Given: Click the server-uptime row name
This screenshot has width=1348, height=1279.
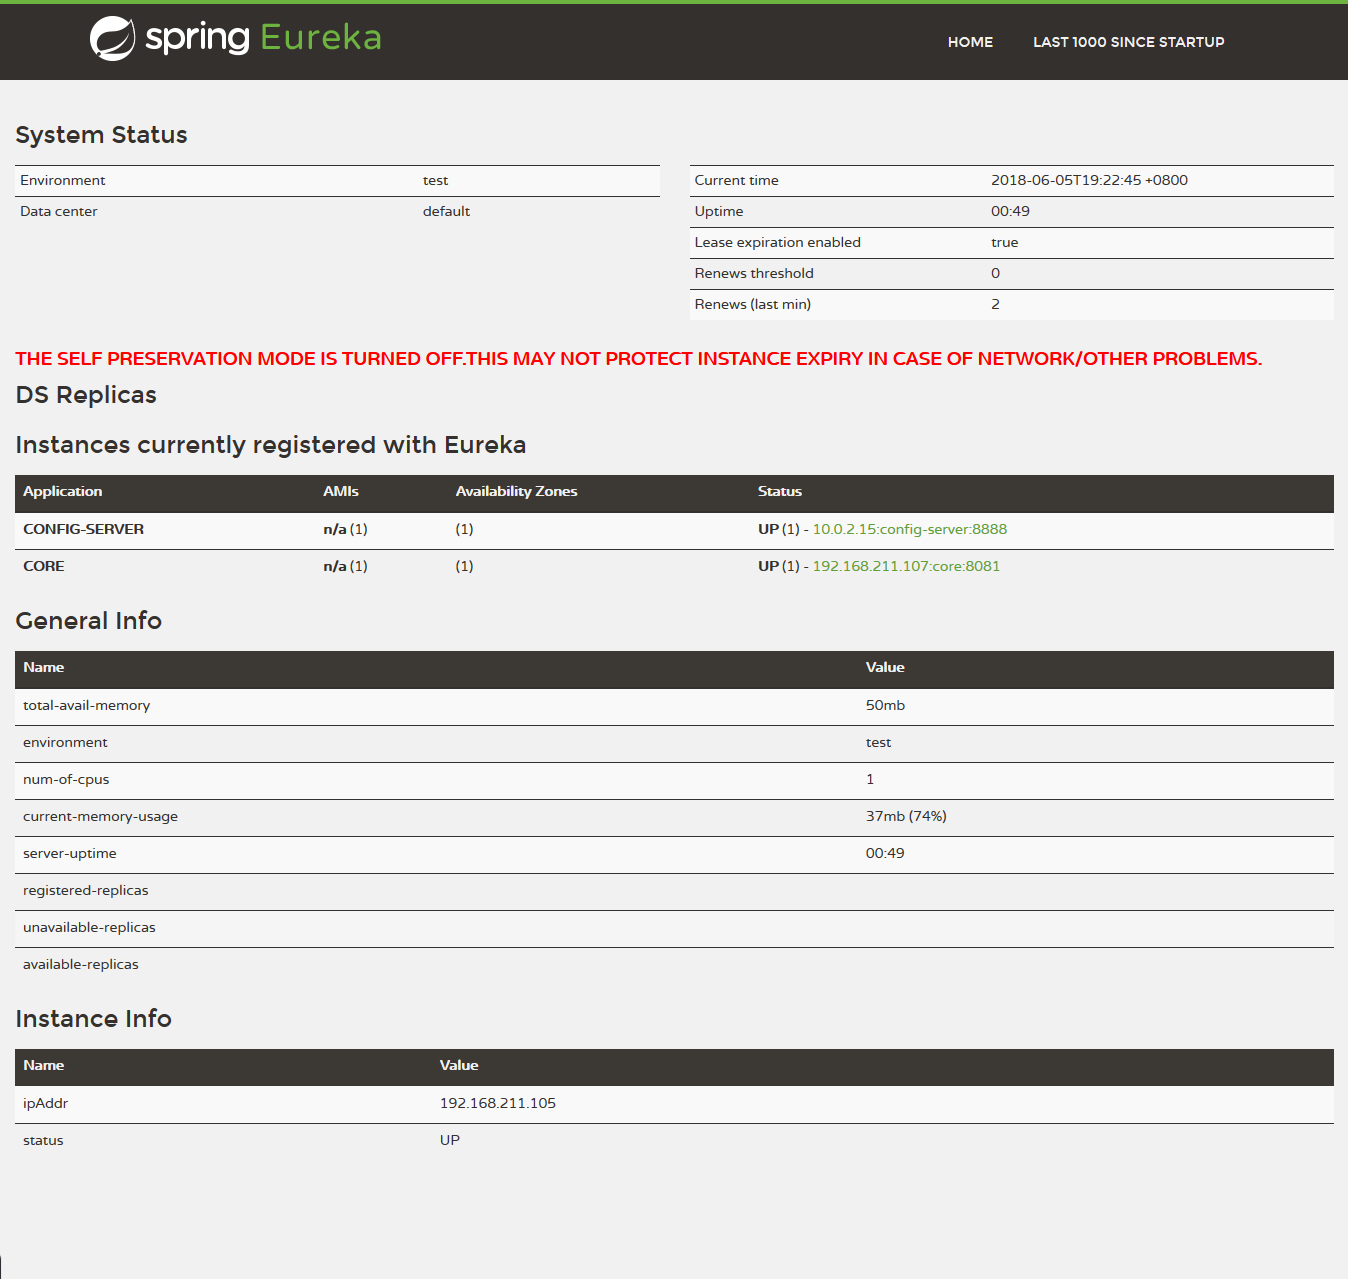Looking at the screenshot, I should [69, 853].
